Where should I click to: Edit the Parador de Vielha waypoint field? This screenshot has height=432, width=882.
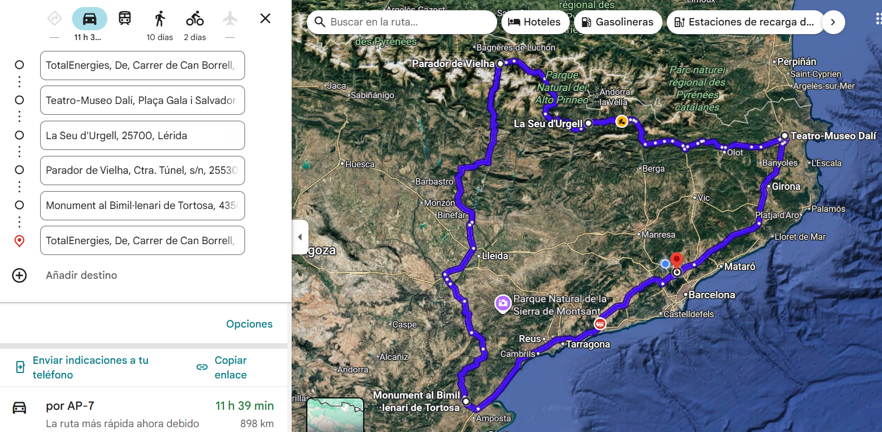(142, 170)
